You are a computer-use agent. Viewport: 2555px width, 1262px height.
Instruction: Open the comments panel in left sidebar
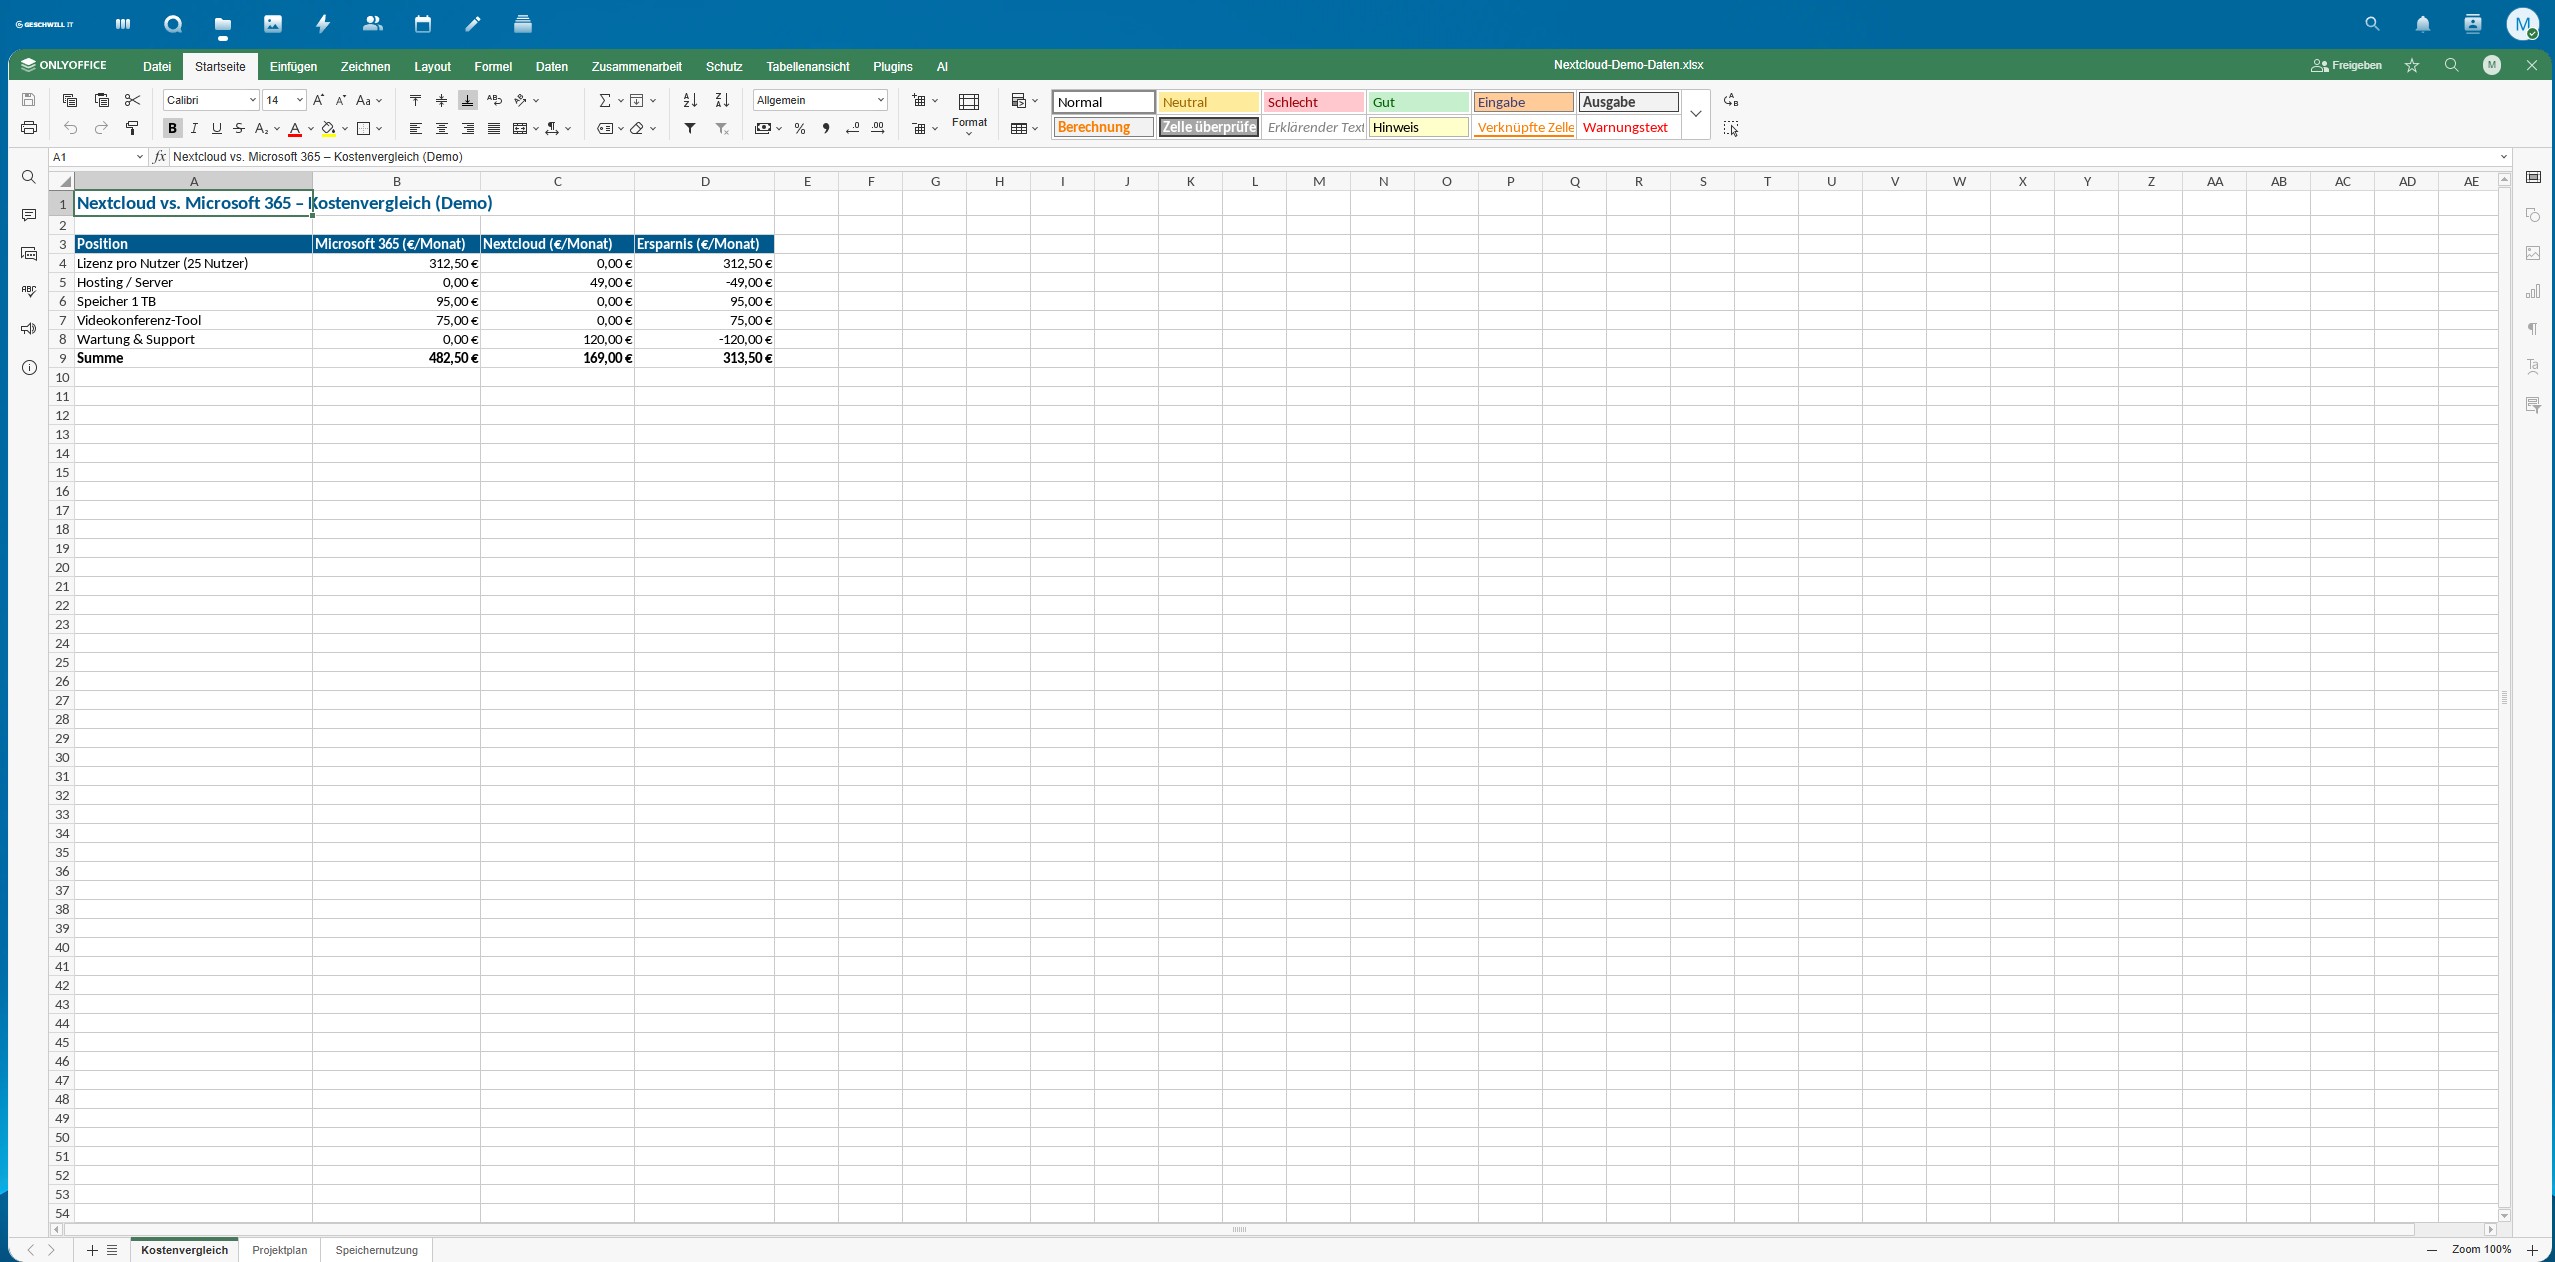point(29,215)
